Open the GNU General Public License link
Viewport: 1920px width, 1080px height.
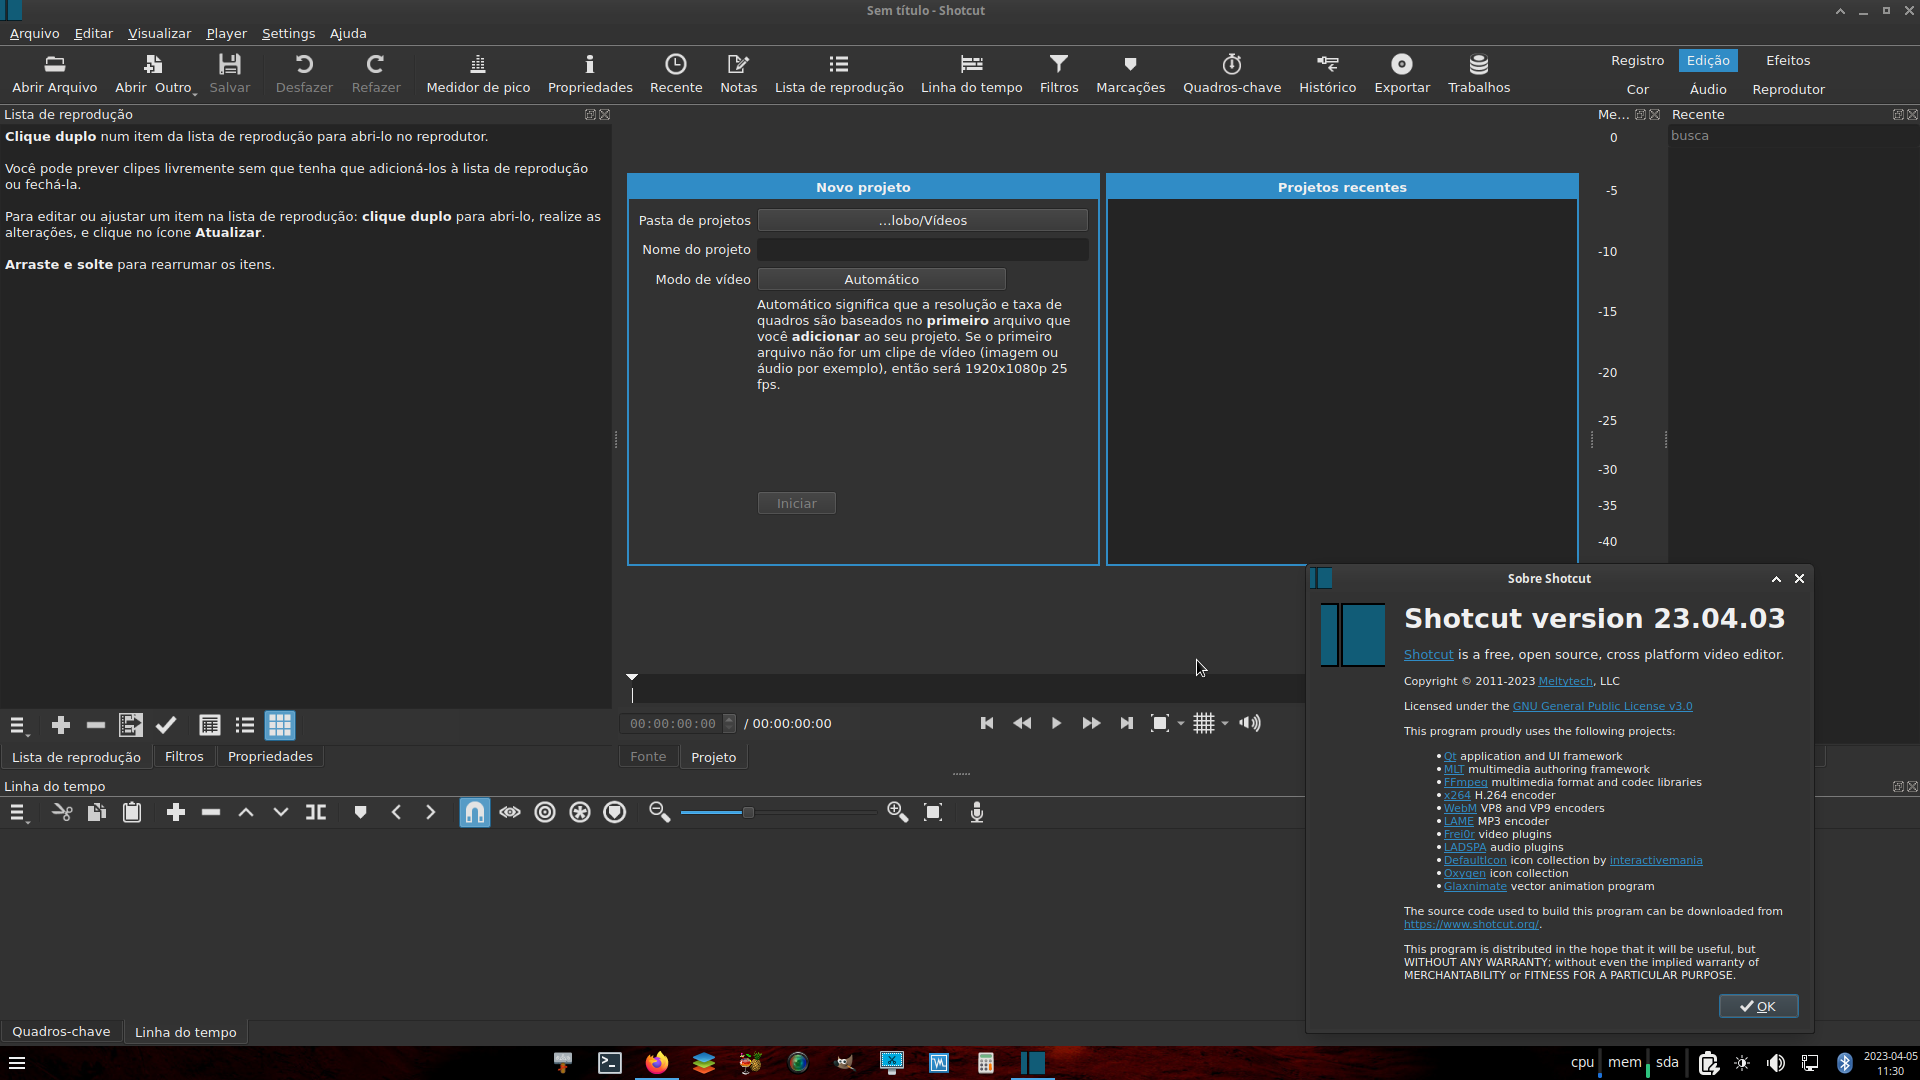[1602, 706]
